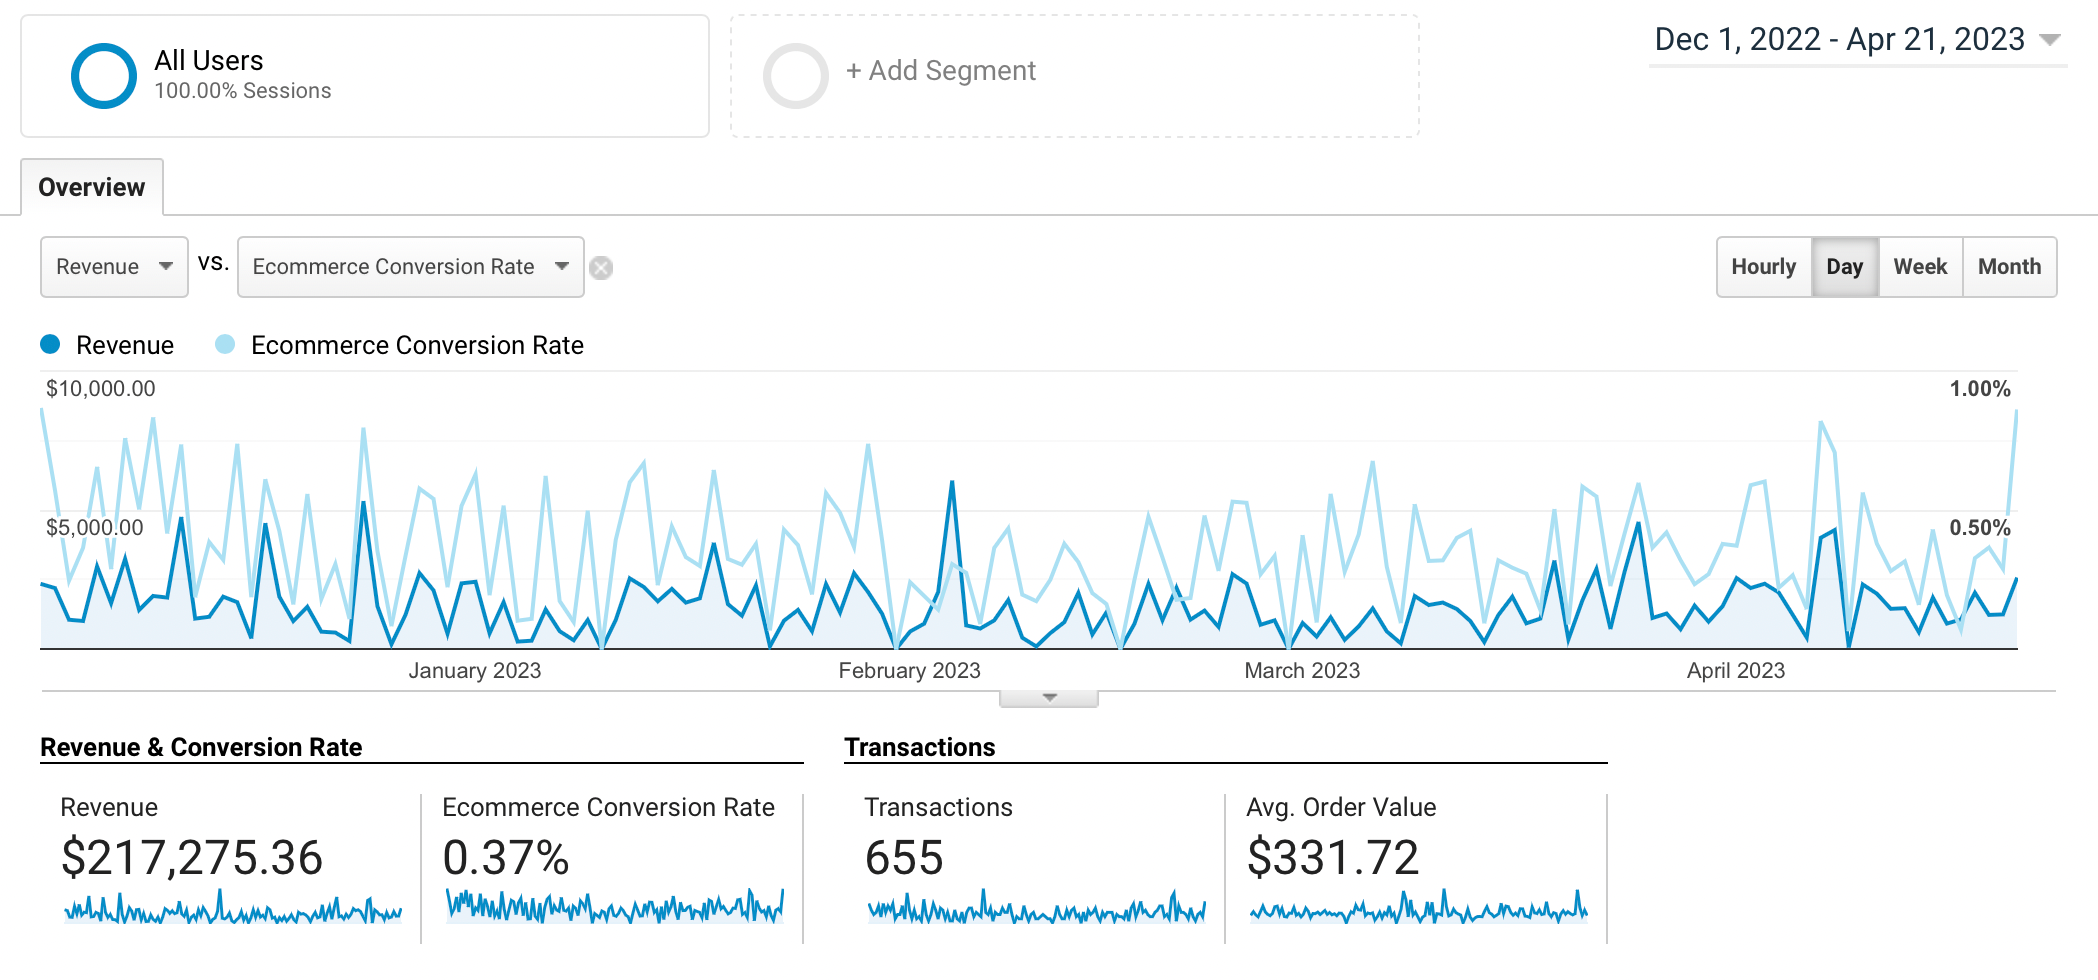The height and width of the screenshot is (980, 2098).
Task: Click the Revenue sparkline chart
Action: click(232, 909)
